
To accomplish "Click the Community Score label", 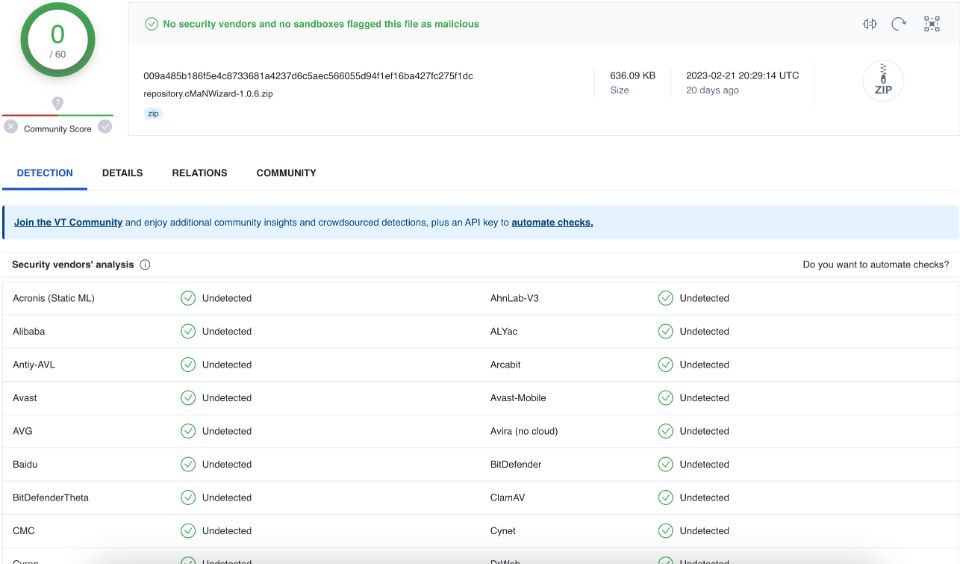I will tap(58, 129).
